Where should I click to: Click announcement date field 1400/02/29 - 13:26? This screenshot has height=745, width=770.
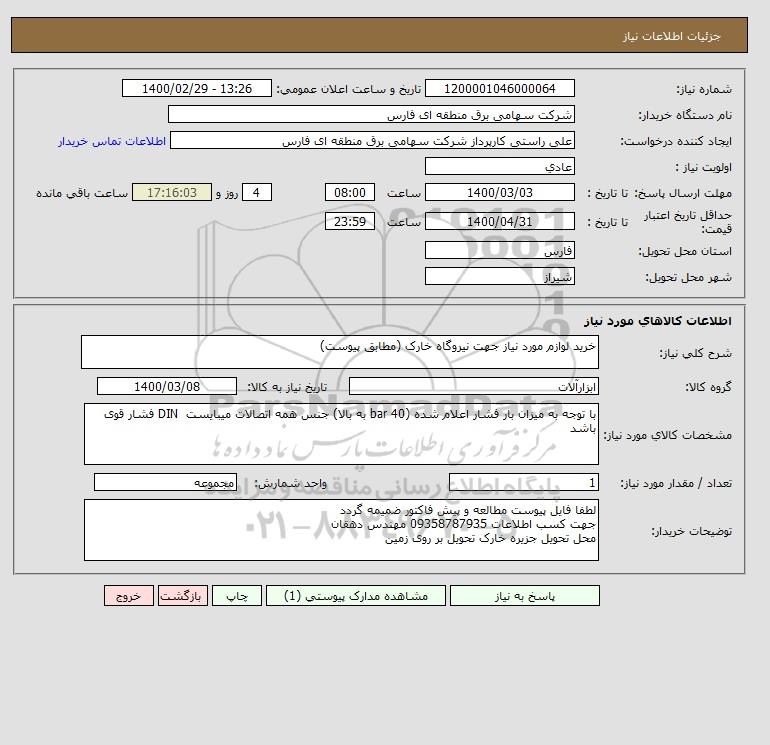tap(196, 88)
